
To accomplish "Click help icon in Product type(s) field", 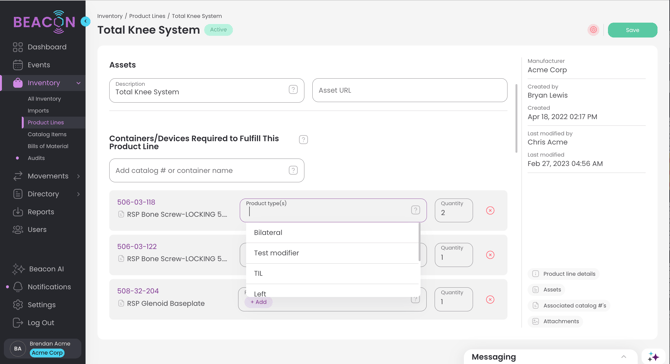I will 415,210.
